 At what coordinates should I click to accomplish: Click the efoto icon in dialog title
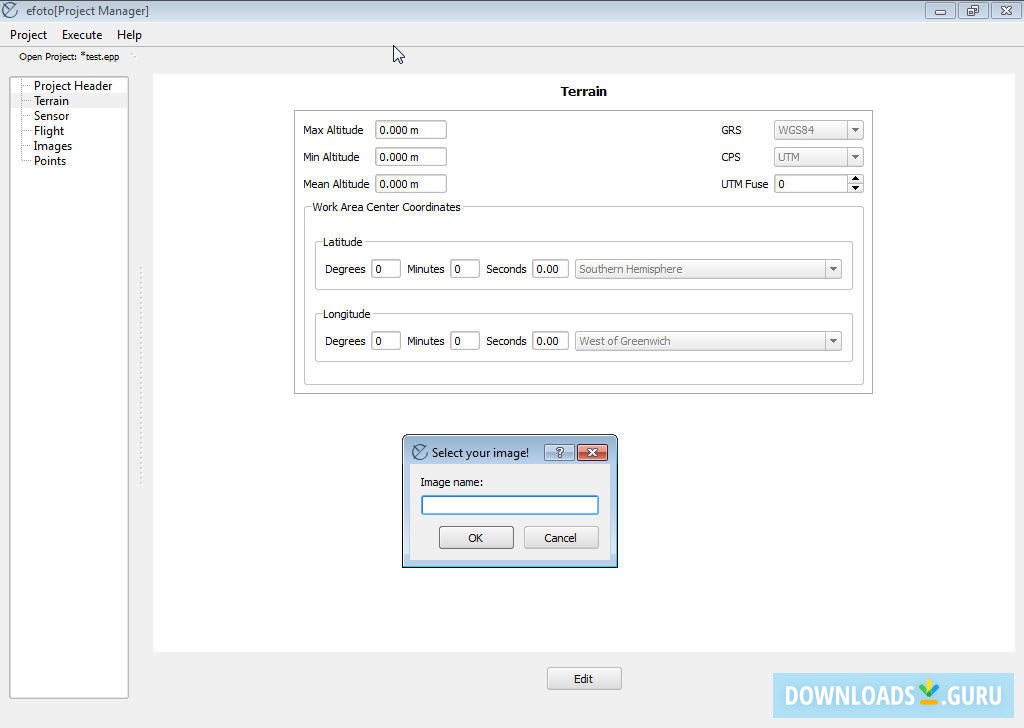pos(419,452)
